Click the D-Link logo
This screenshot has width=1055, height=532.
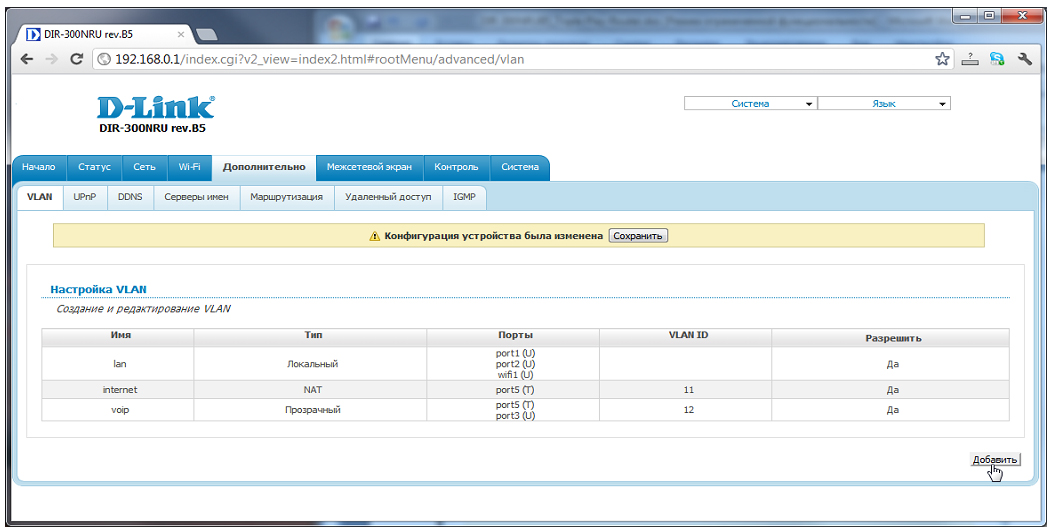155,108
